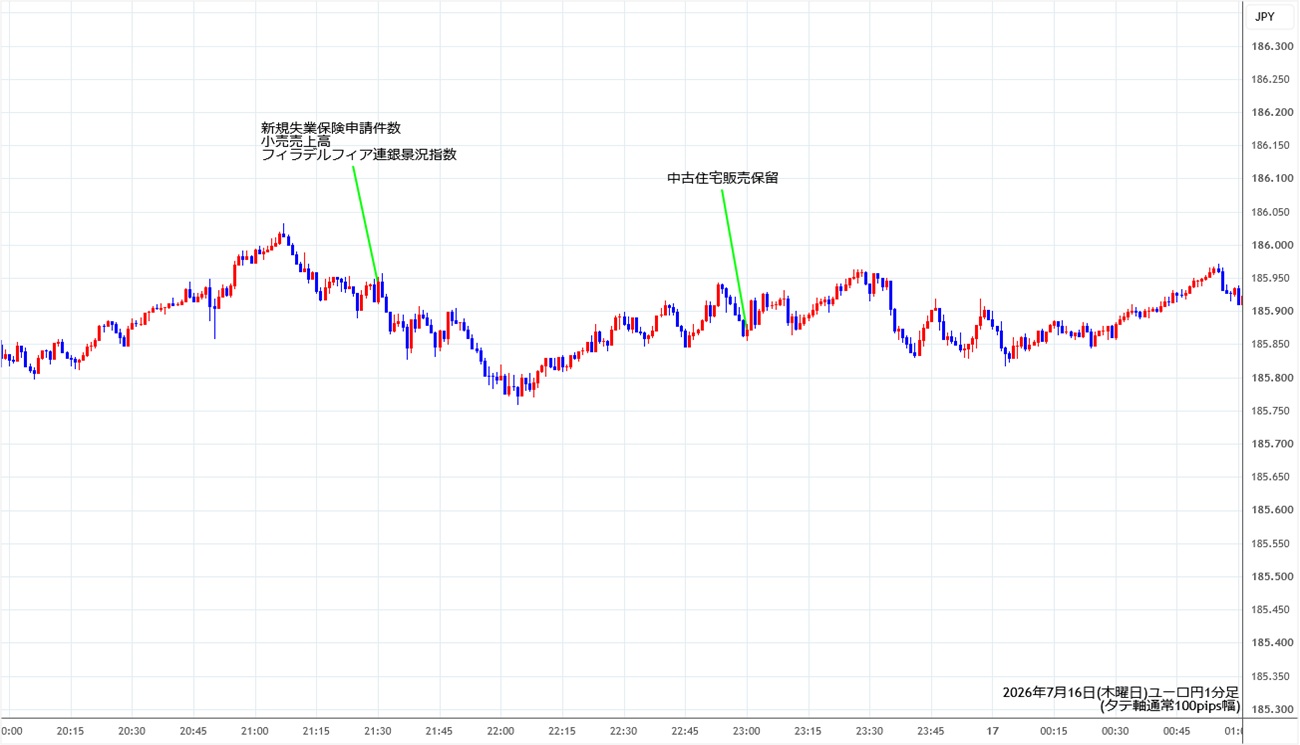Click the 22:45 time axis label
Viewport: 1300px width, 745px height.
point(686,731)
